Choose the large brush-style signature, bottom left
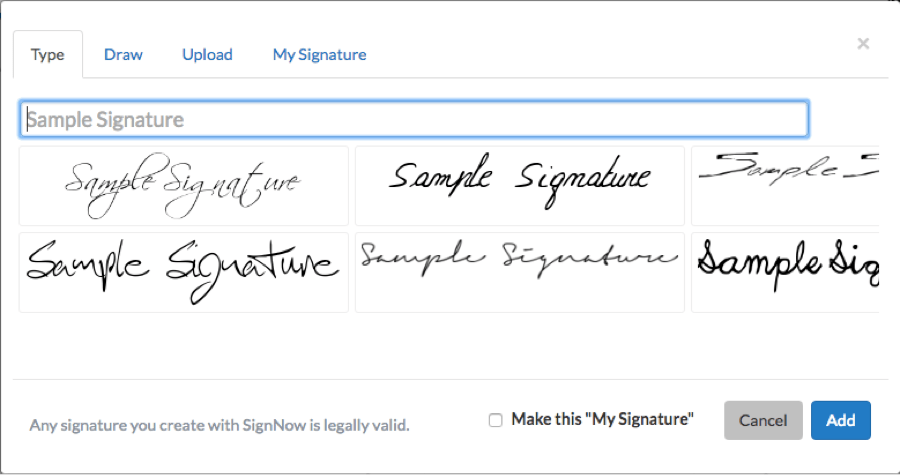Viewport: 900px width, 475px height. tap(184, 272)
